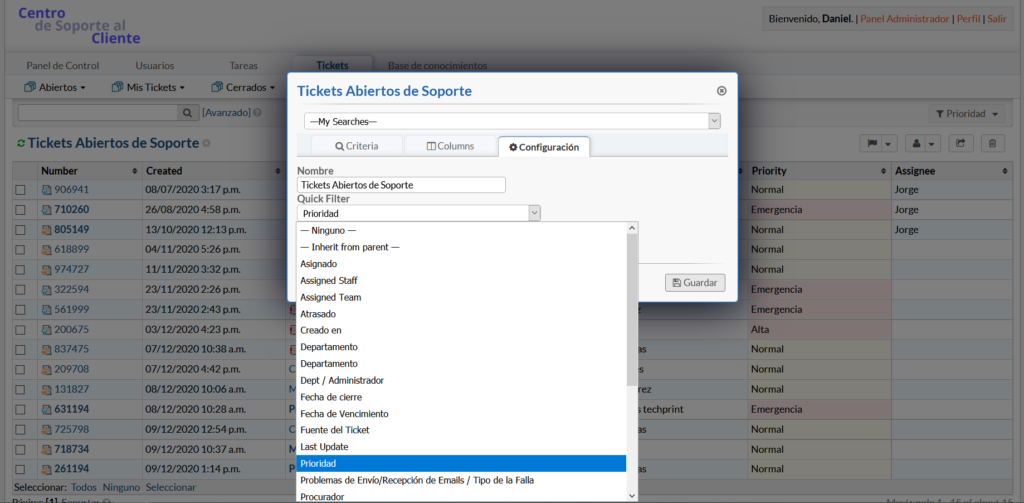
Task: Open the Columns tab
Action: (450, 146)
